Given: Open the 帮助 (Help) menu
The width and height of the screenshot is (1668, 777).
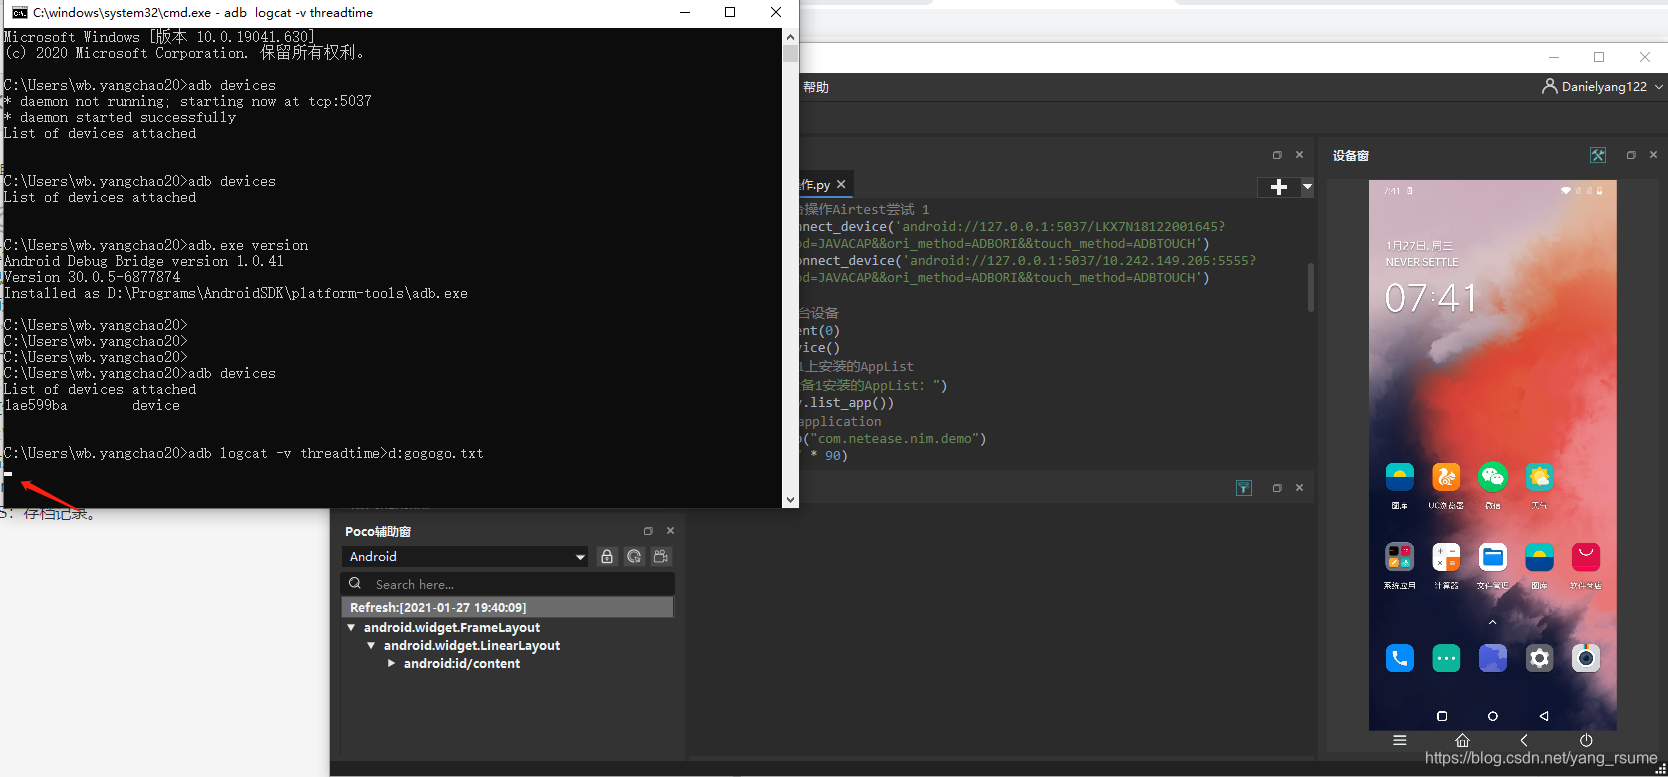Looking at the screenshot, I should pyautogui.click(x=816, y=87).
